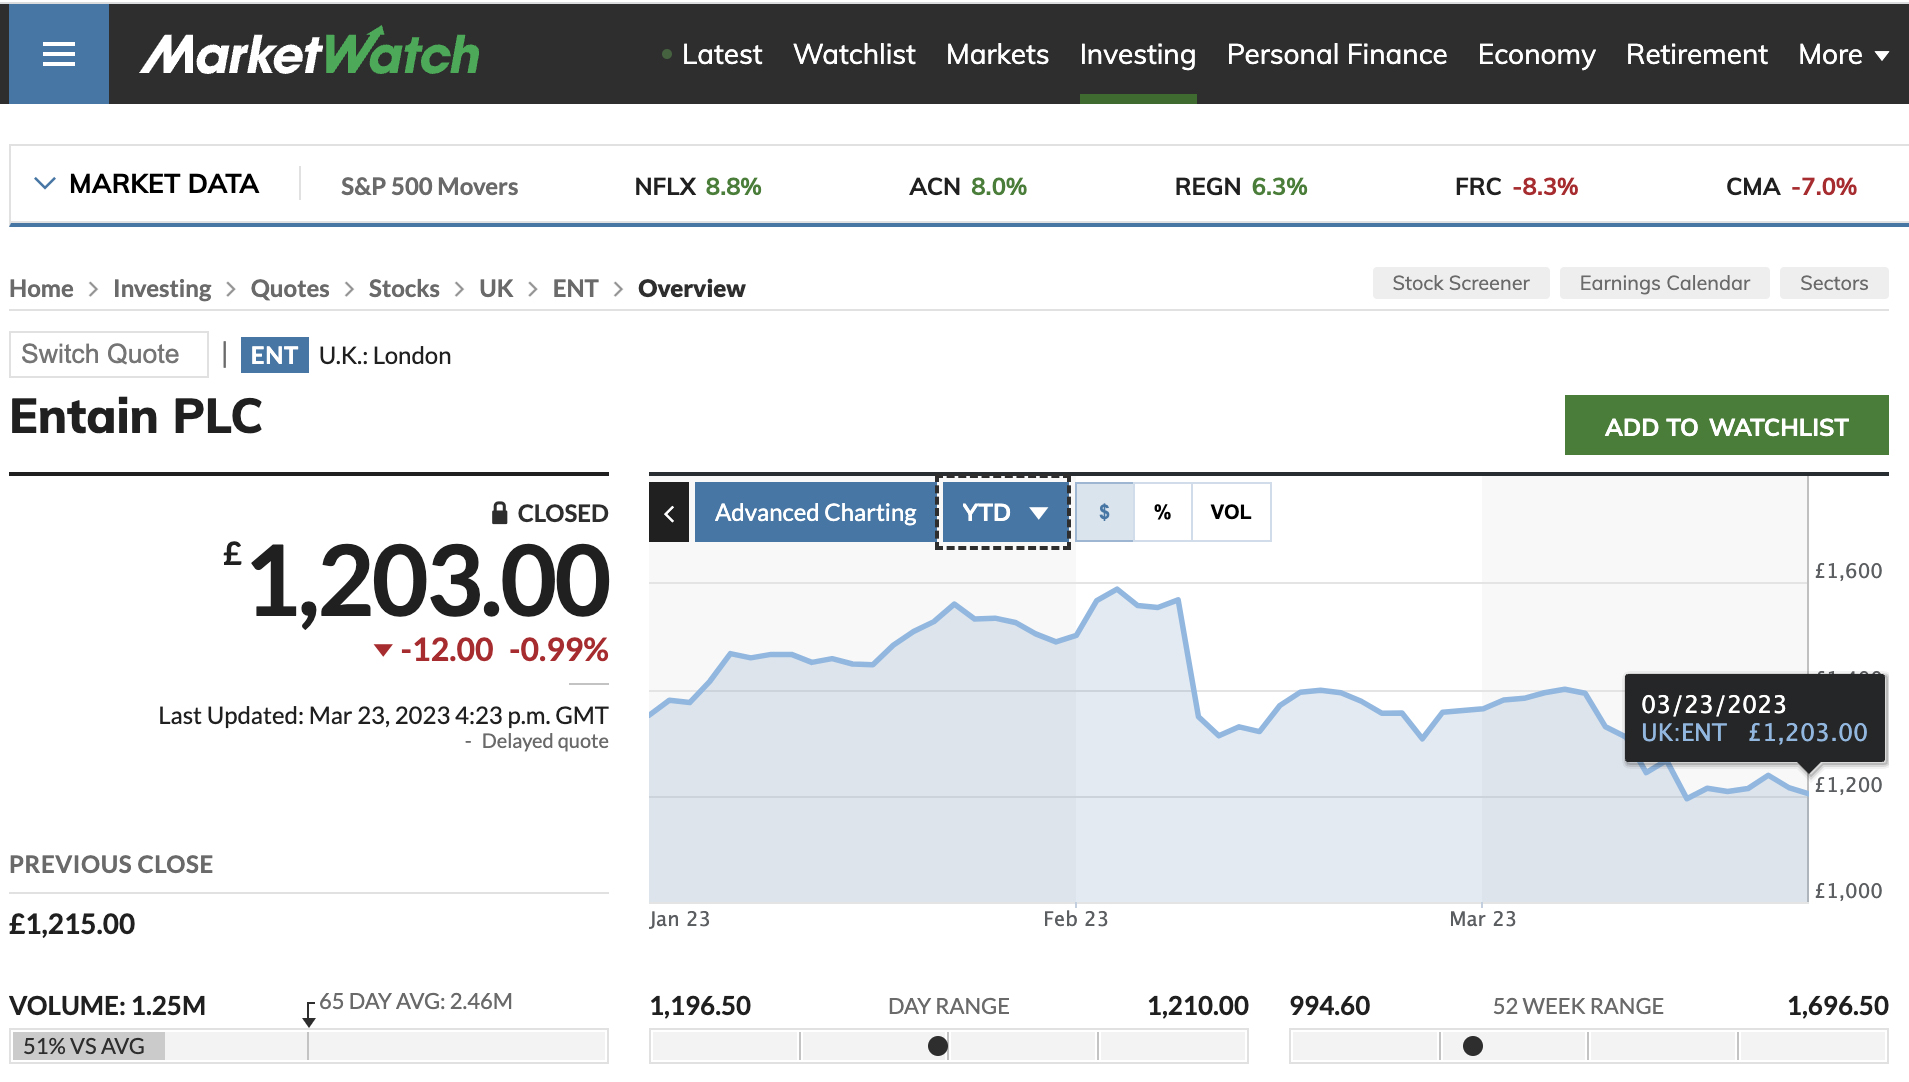Open REGN 6.3% mover
The width and height of the screenshot is (1909, 1082).
[1241, 187]
